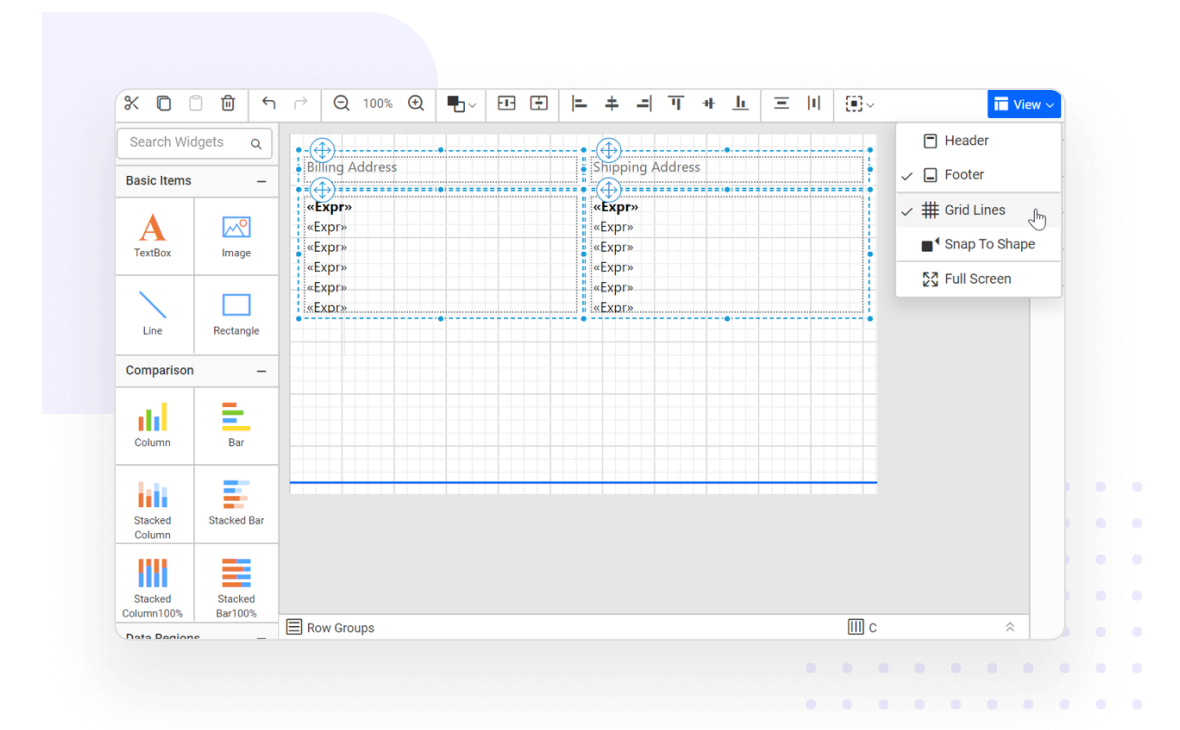Open the select-all items dropdown

pos(859,104)
